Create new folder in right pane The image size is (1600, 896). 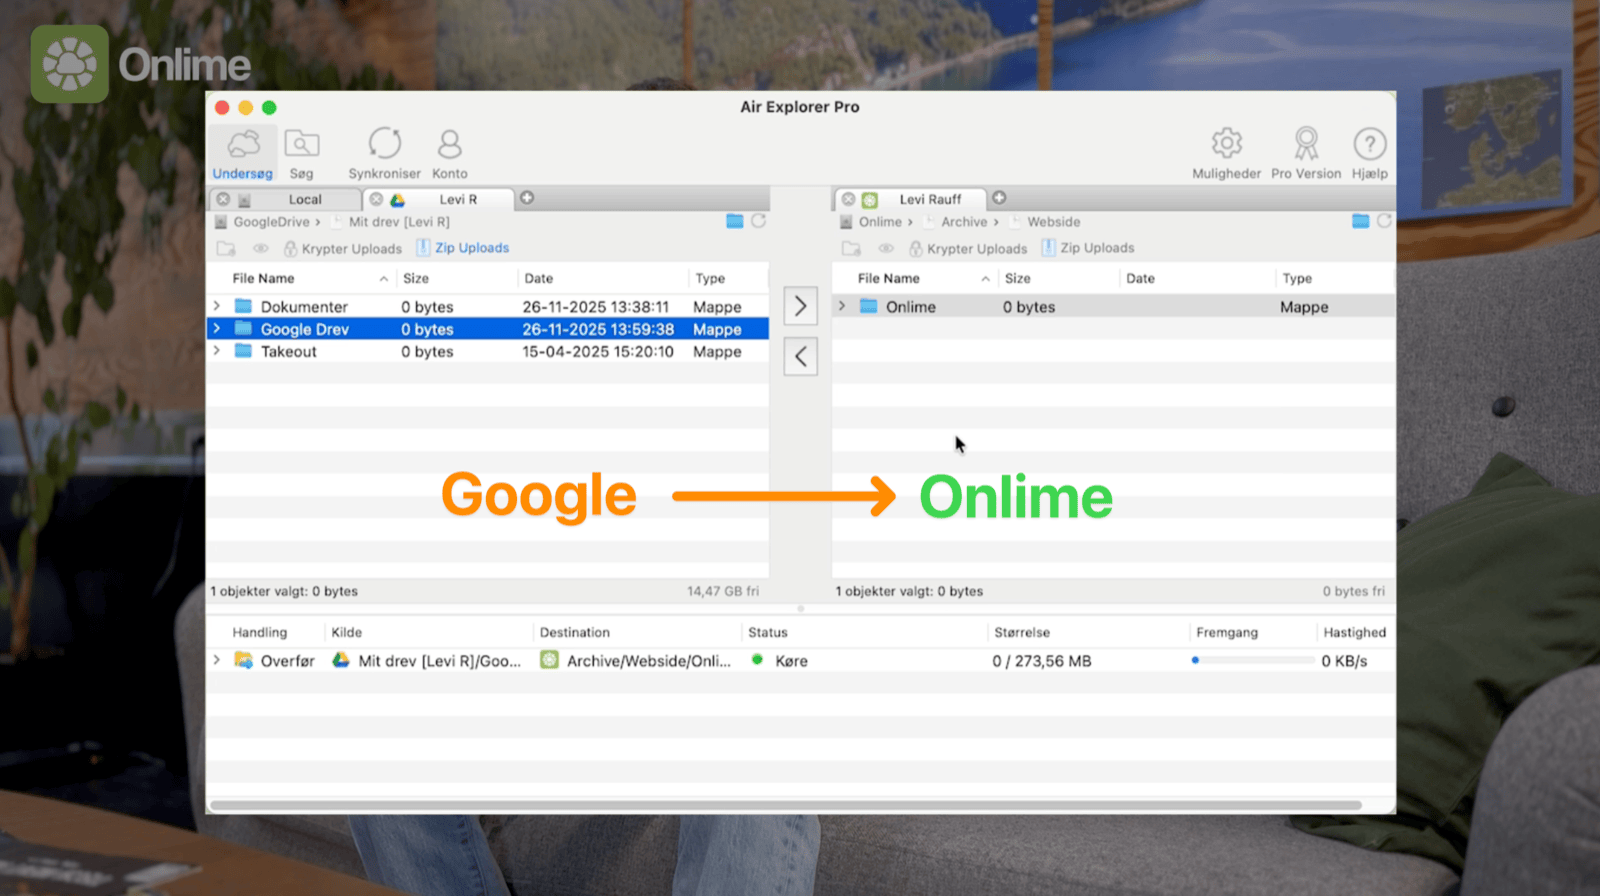851,248
